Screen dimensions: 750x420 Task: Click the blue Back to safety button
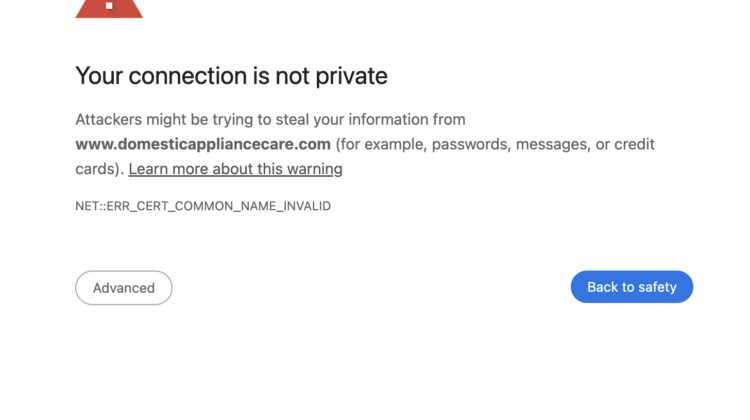click(631, 287)
